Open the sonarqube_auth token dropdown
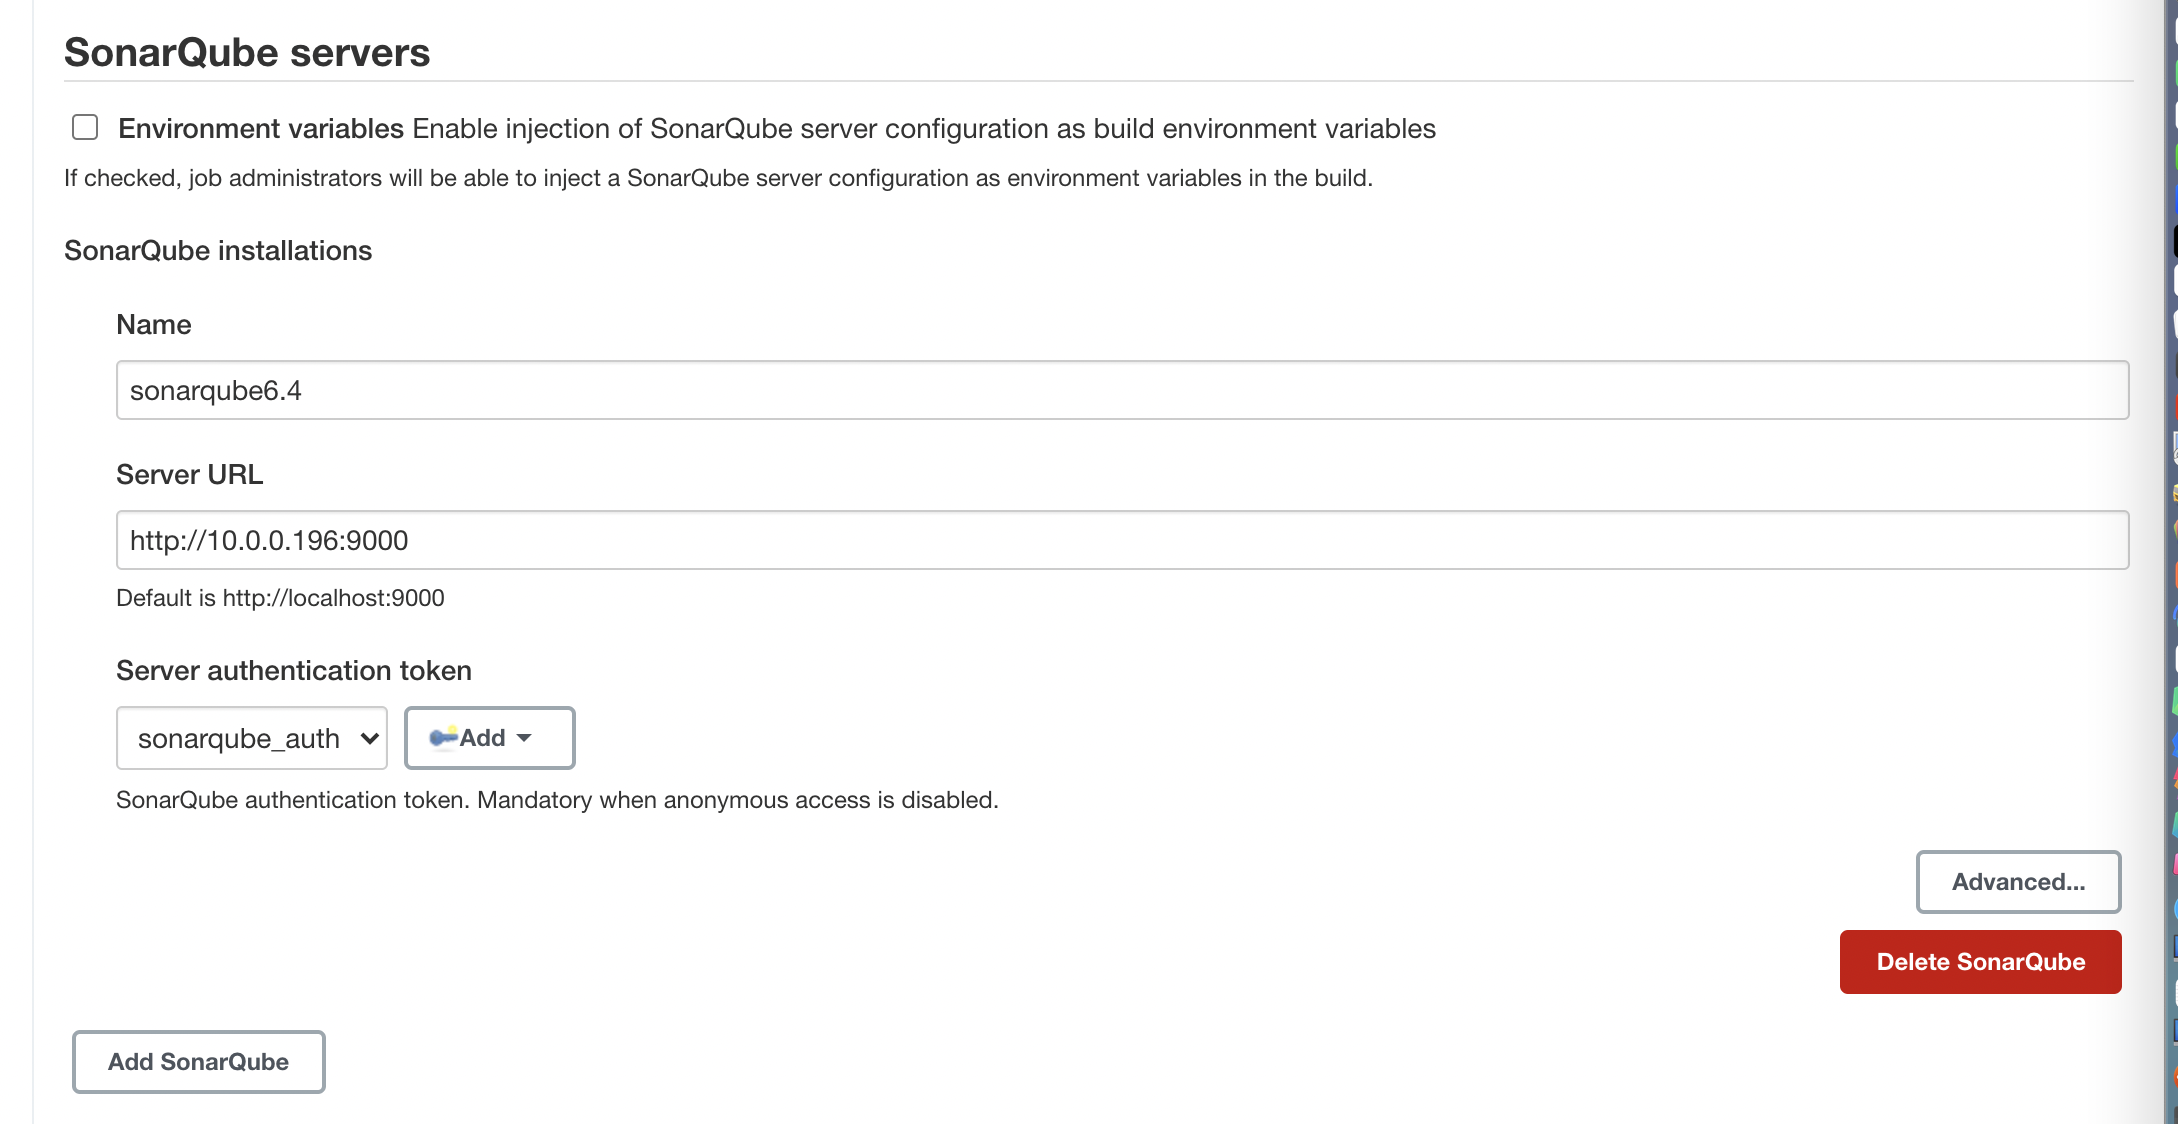Image resolution: width=2178 pixels, height=1124 pixels. [252, 738]
